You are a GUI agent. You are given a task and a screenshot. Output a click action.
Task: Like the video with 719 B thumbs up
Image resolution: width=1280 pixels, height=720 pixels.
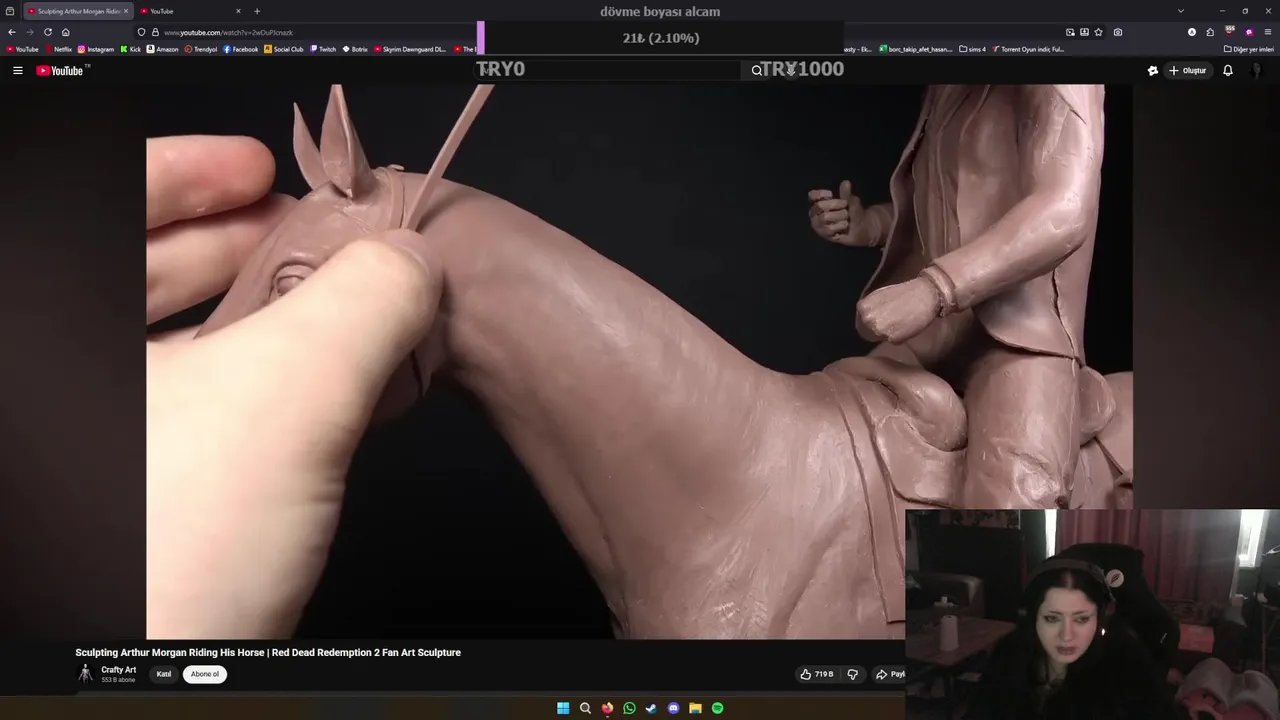(816, 674)
